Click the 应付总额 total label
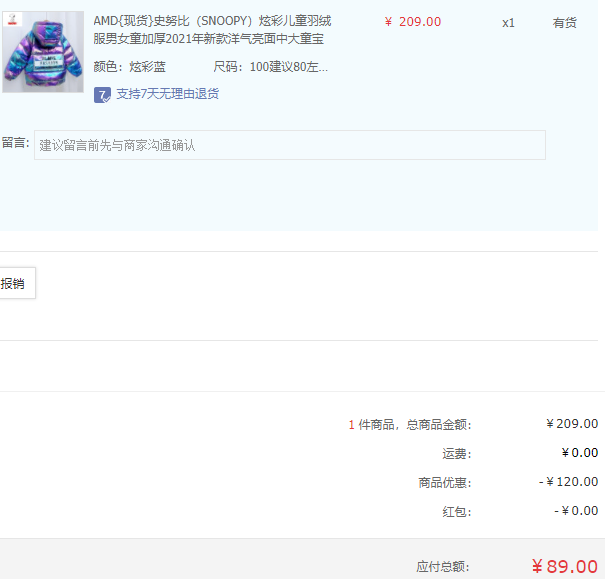The width and height of the screenshot is (605, 579). click(443, 567)
